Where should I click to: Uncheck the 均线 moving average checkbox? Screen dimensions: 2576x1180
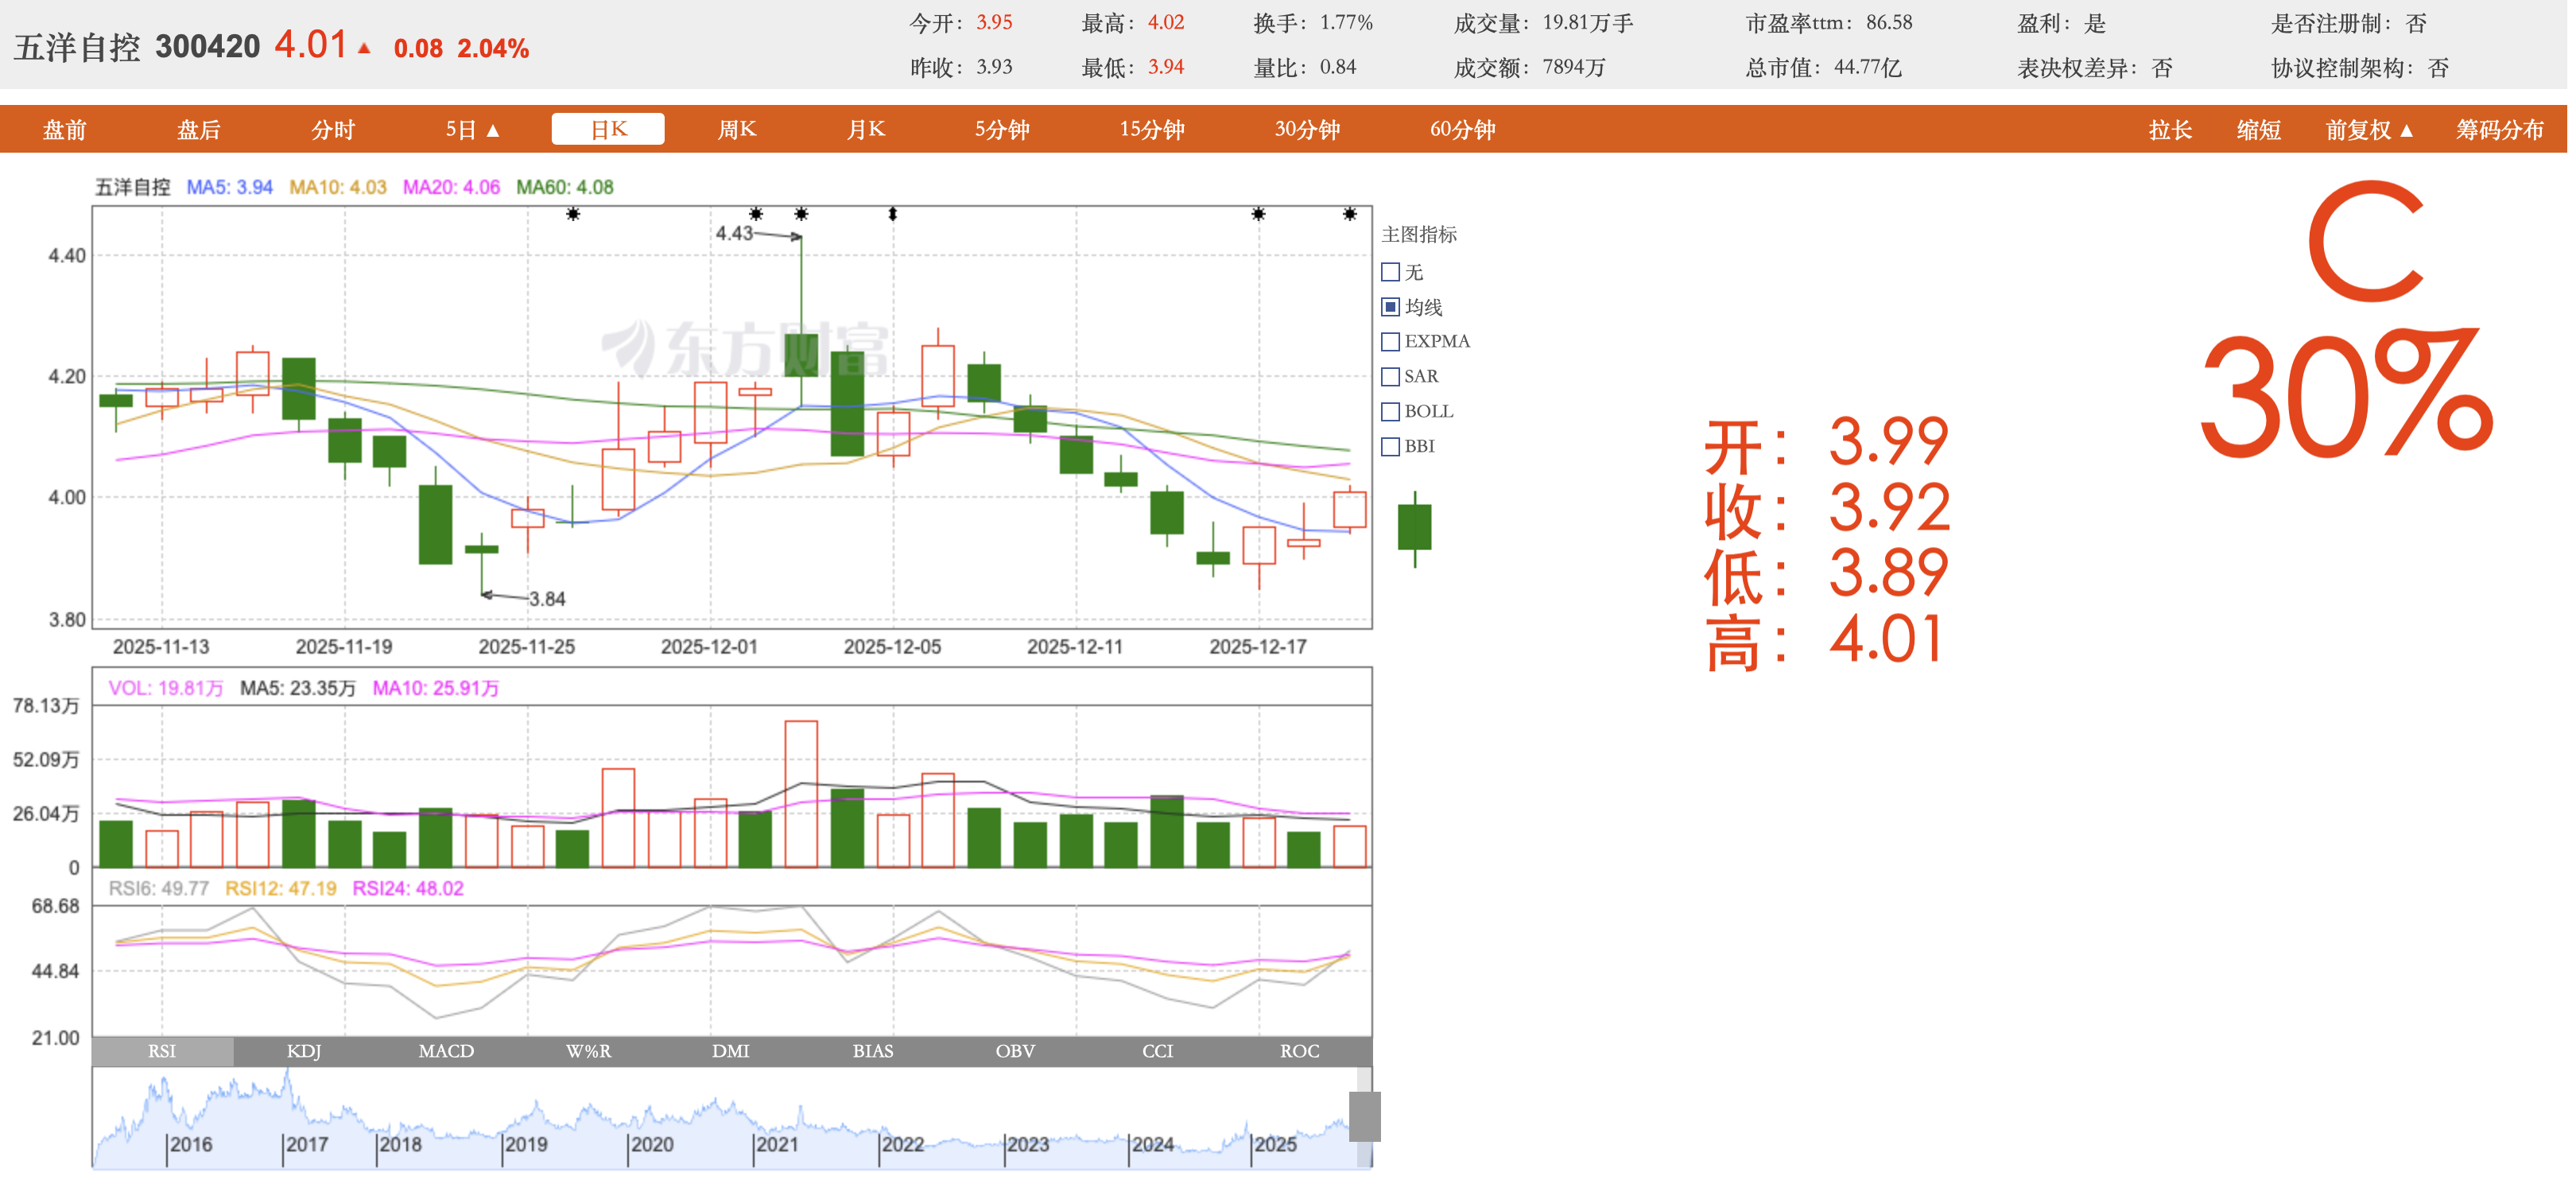[1390, 307]
